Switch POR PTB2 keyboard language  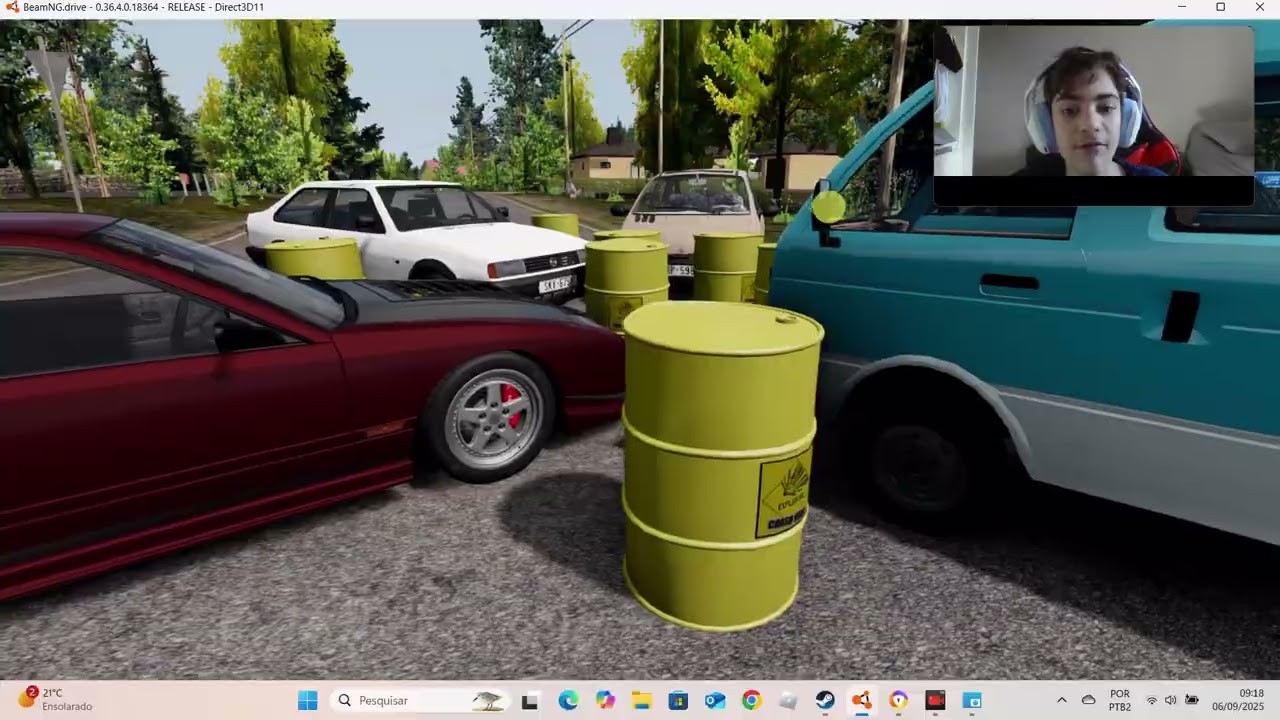(x=1120, y=700)
